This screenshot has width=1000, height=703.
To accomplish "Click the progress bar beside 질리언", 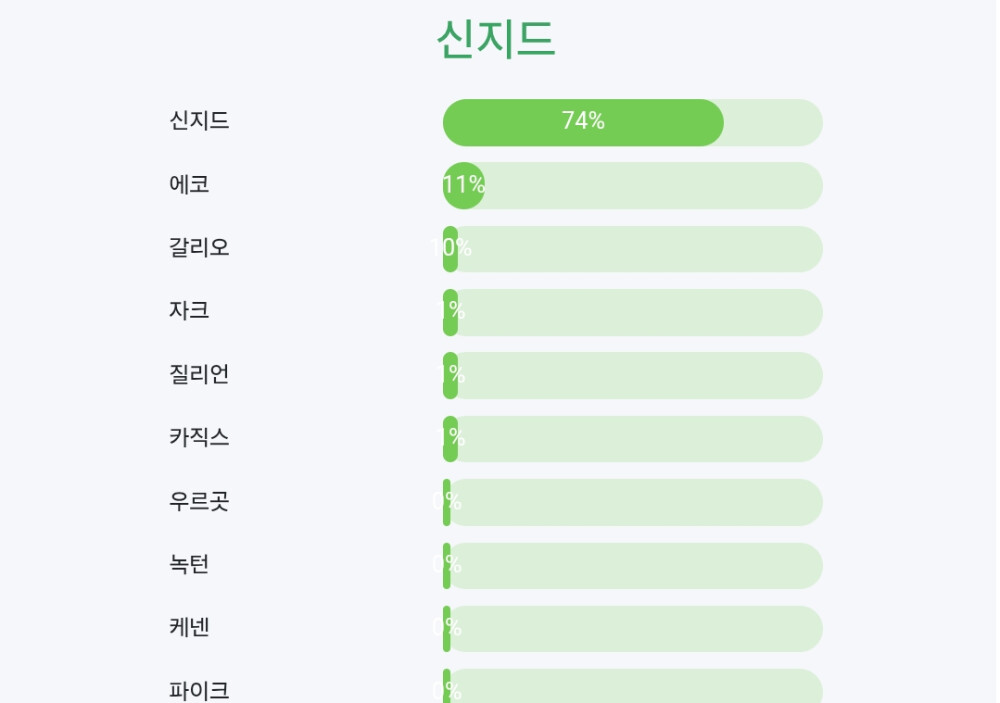I will pos(632,375).
